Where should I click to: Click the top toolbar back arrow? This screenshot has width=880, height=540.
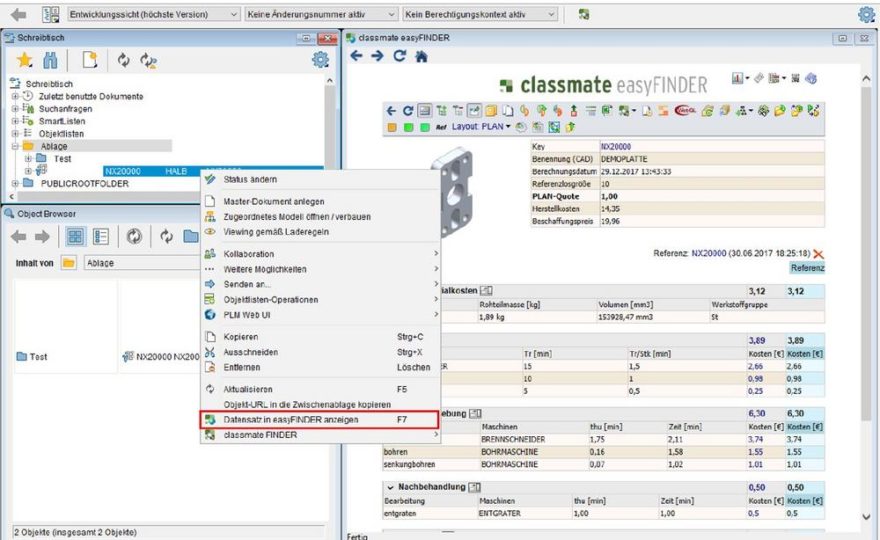[x=19, y=15]
